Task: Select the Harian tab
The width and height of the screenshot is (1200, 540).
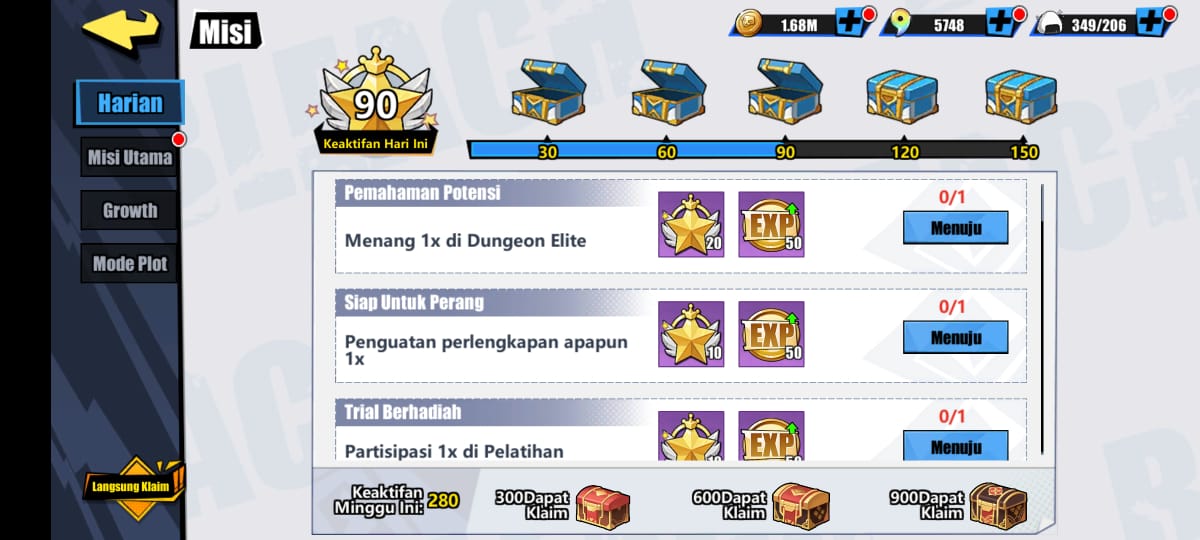Action: coord(130,103)
